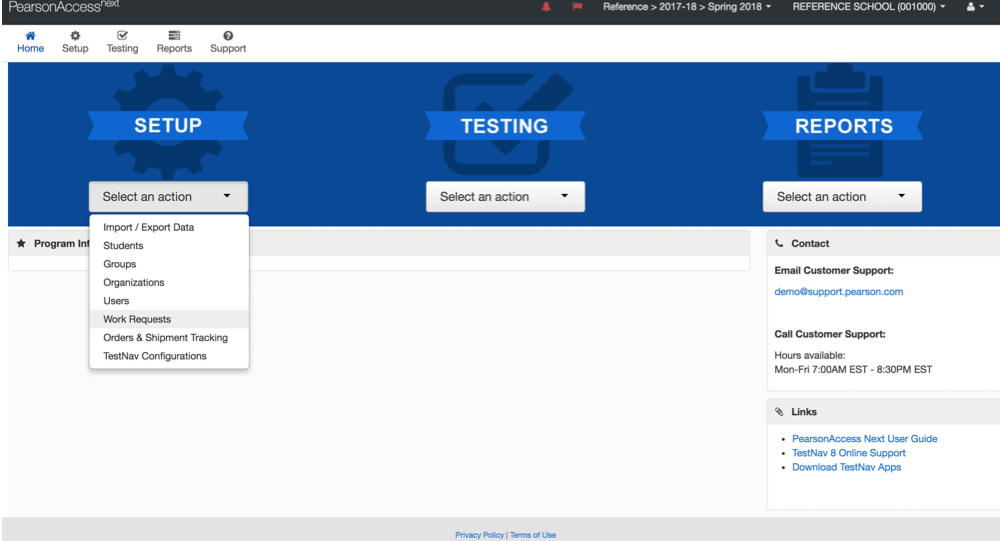Viewport: 1000px width, 541px height.
Task: Click the Hours available text
Action: pos(809,355)
